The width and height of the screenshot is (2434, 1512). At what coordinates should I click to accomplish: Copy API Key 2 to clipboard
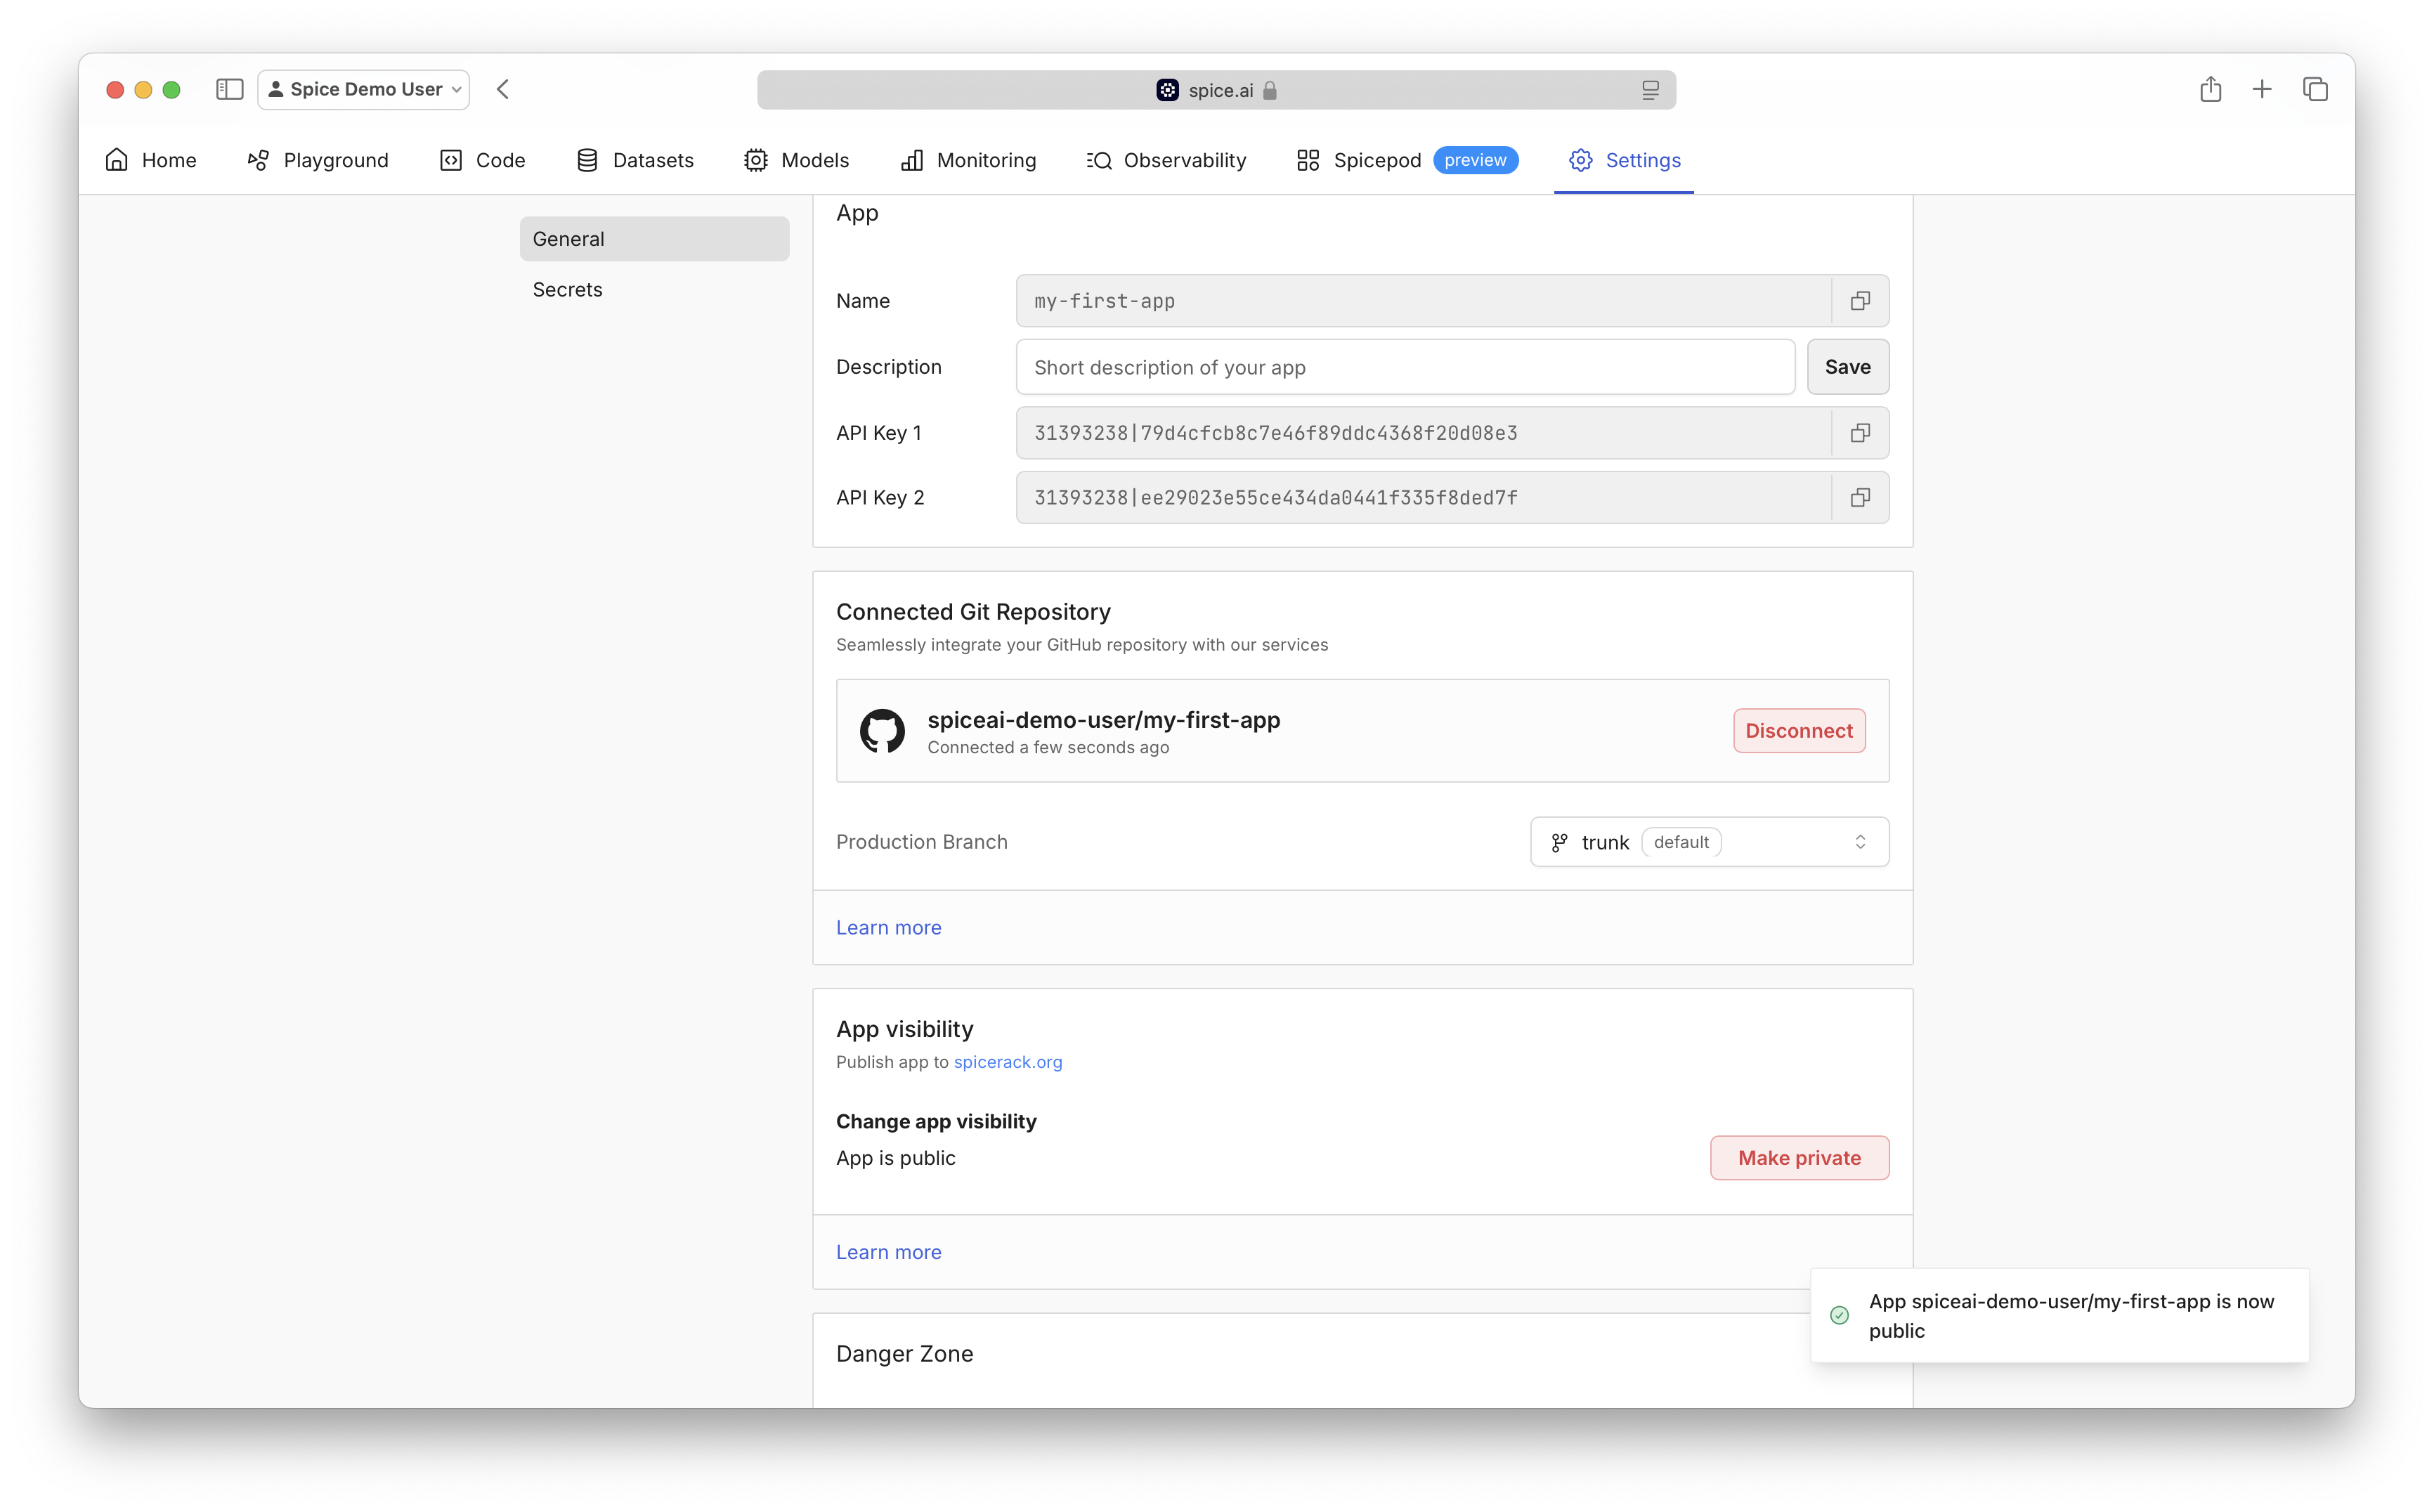[1860, 498]
